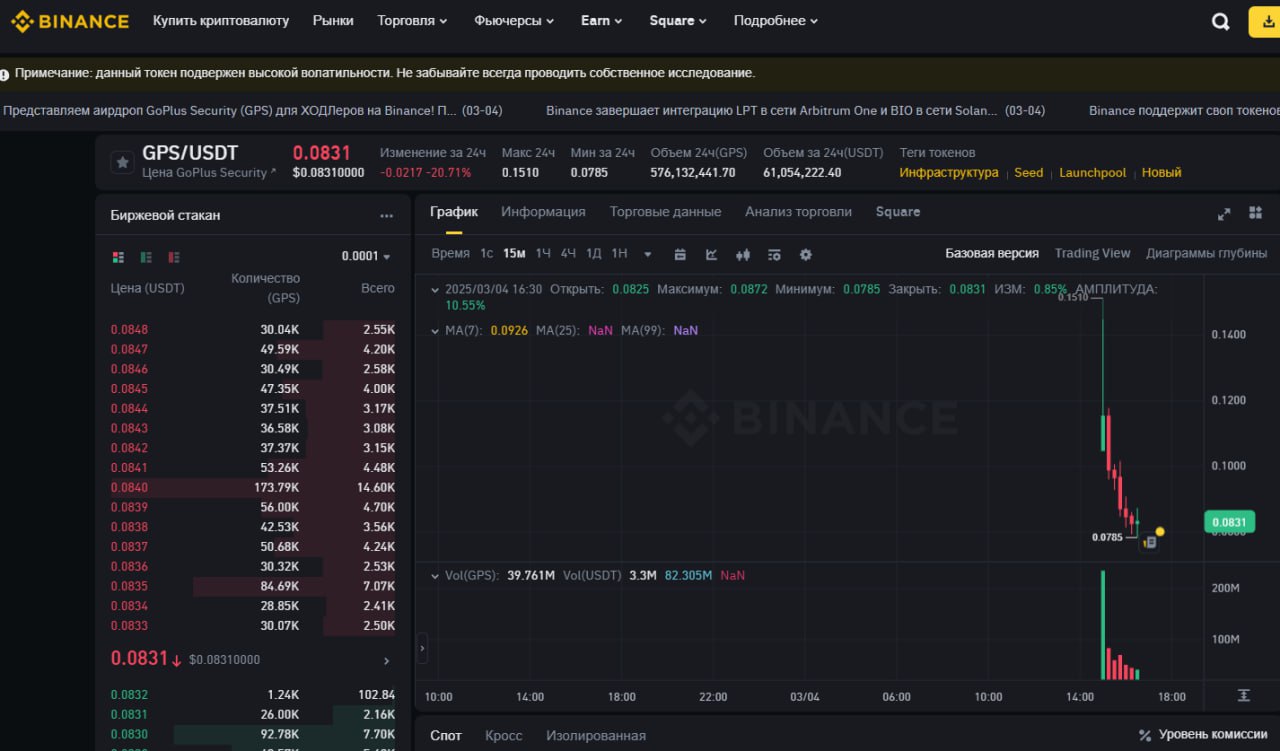Screen dimensions: 1280x751
Task: Show bids-only order book view icon
Action: click(x=146, y=257)
